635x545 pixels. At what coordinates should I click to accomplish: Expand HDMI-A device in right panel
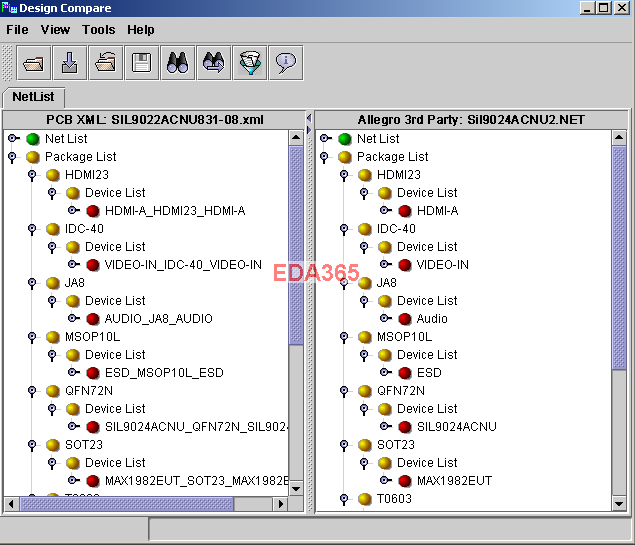(x=386, y=210)
